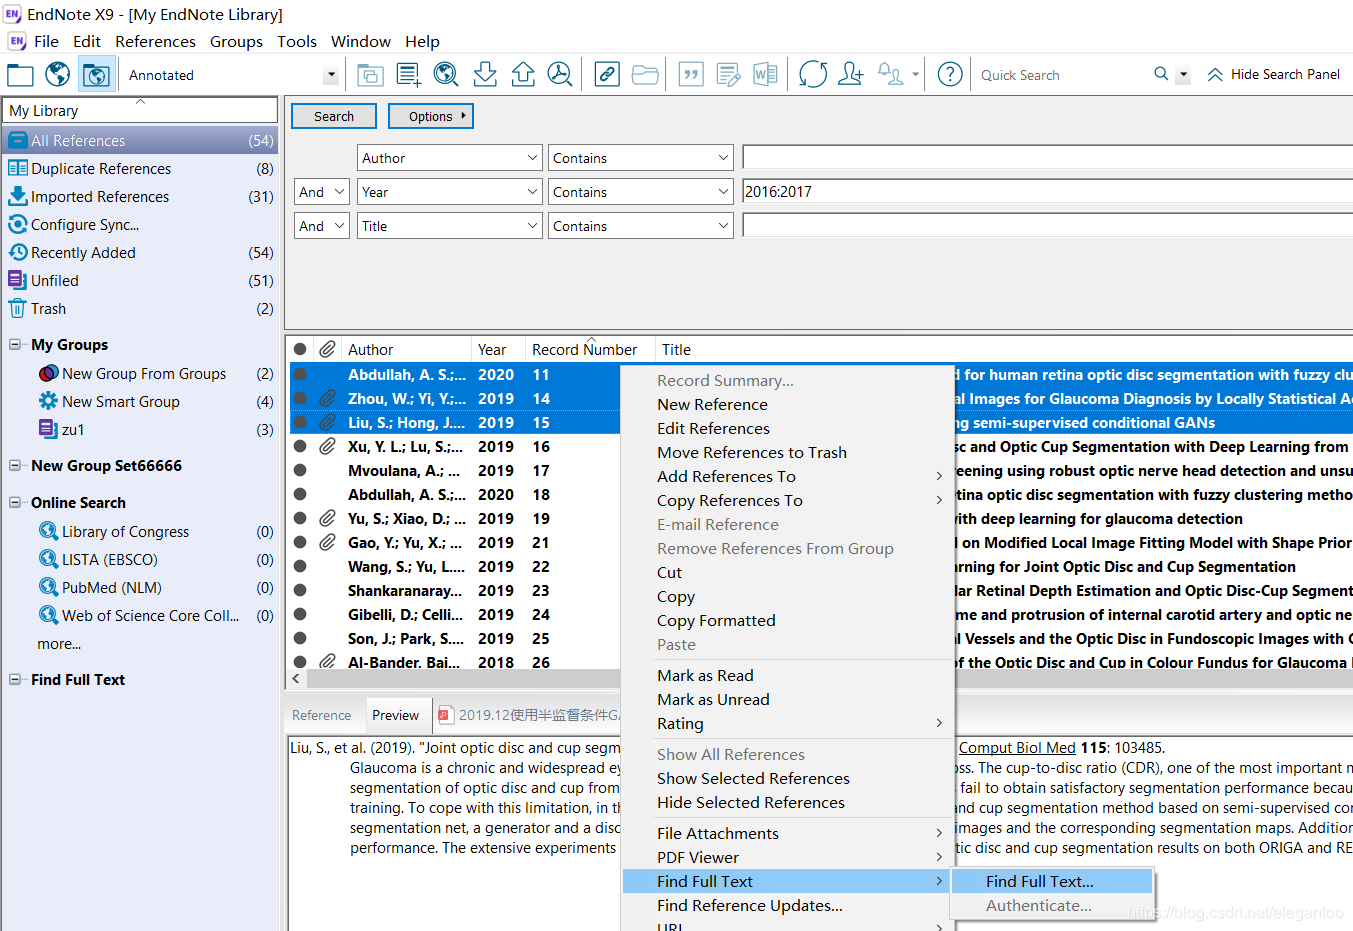Viewport: 1353px width, 931px height.
Task: Toggle read status dot for Gibelli row
Action: click(x=300, y=614)
